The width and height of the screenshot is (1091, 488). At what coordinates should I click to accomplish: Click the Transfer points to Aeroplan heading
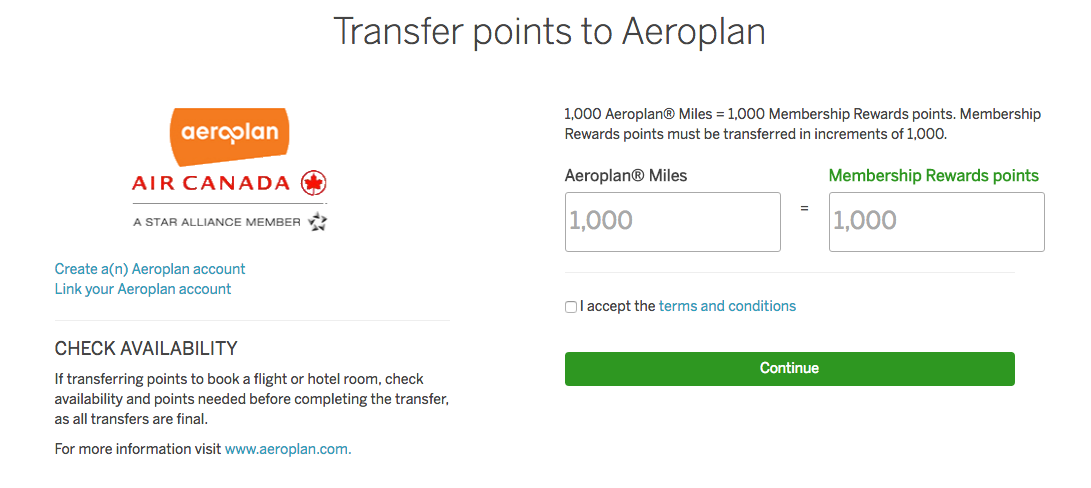549,31
